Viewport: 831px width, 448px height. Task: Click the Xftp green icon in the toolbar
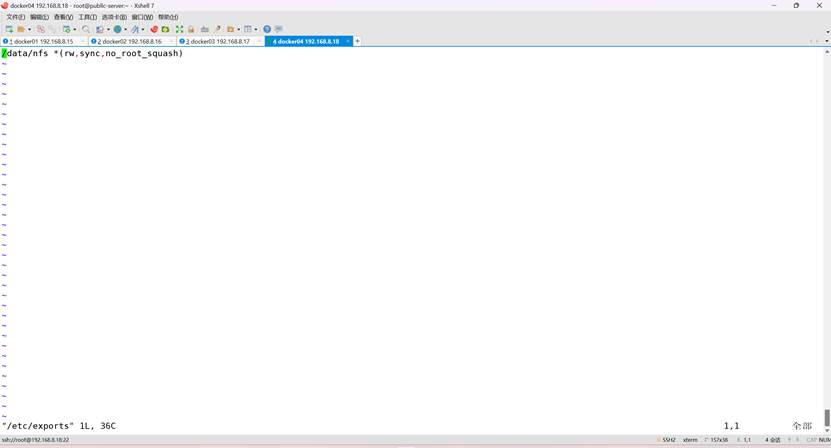pyautogui.click(x=165, y=29)
